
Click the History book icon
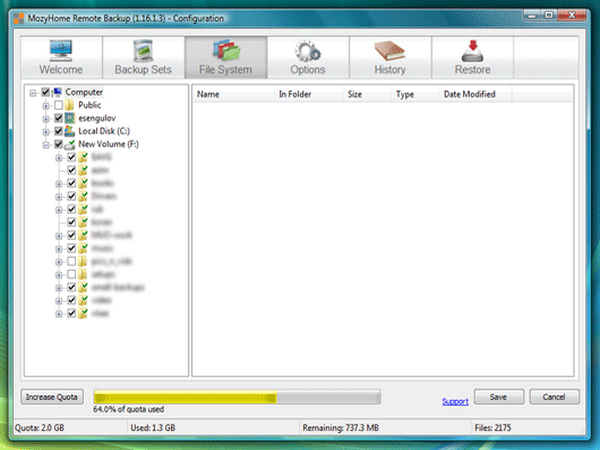390,51
